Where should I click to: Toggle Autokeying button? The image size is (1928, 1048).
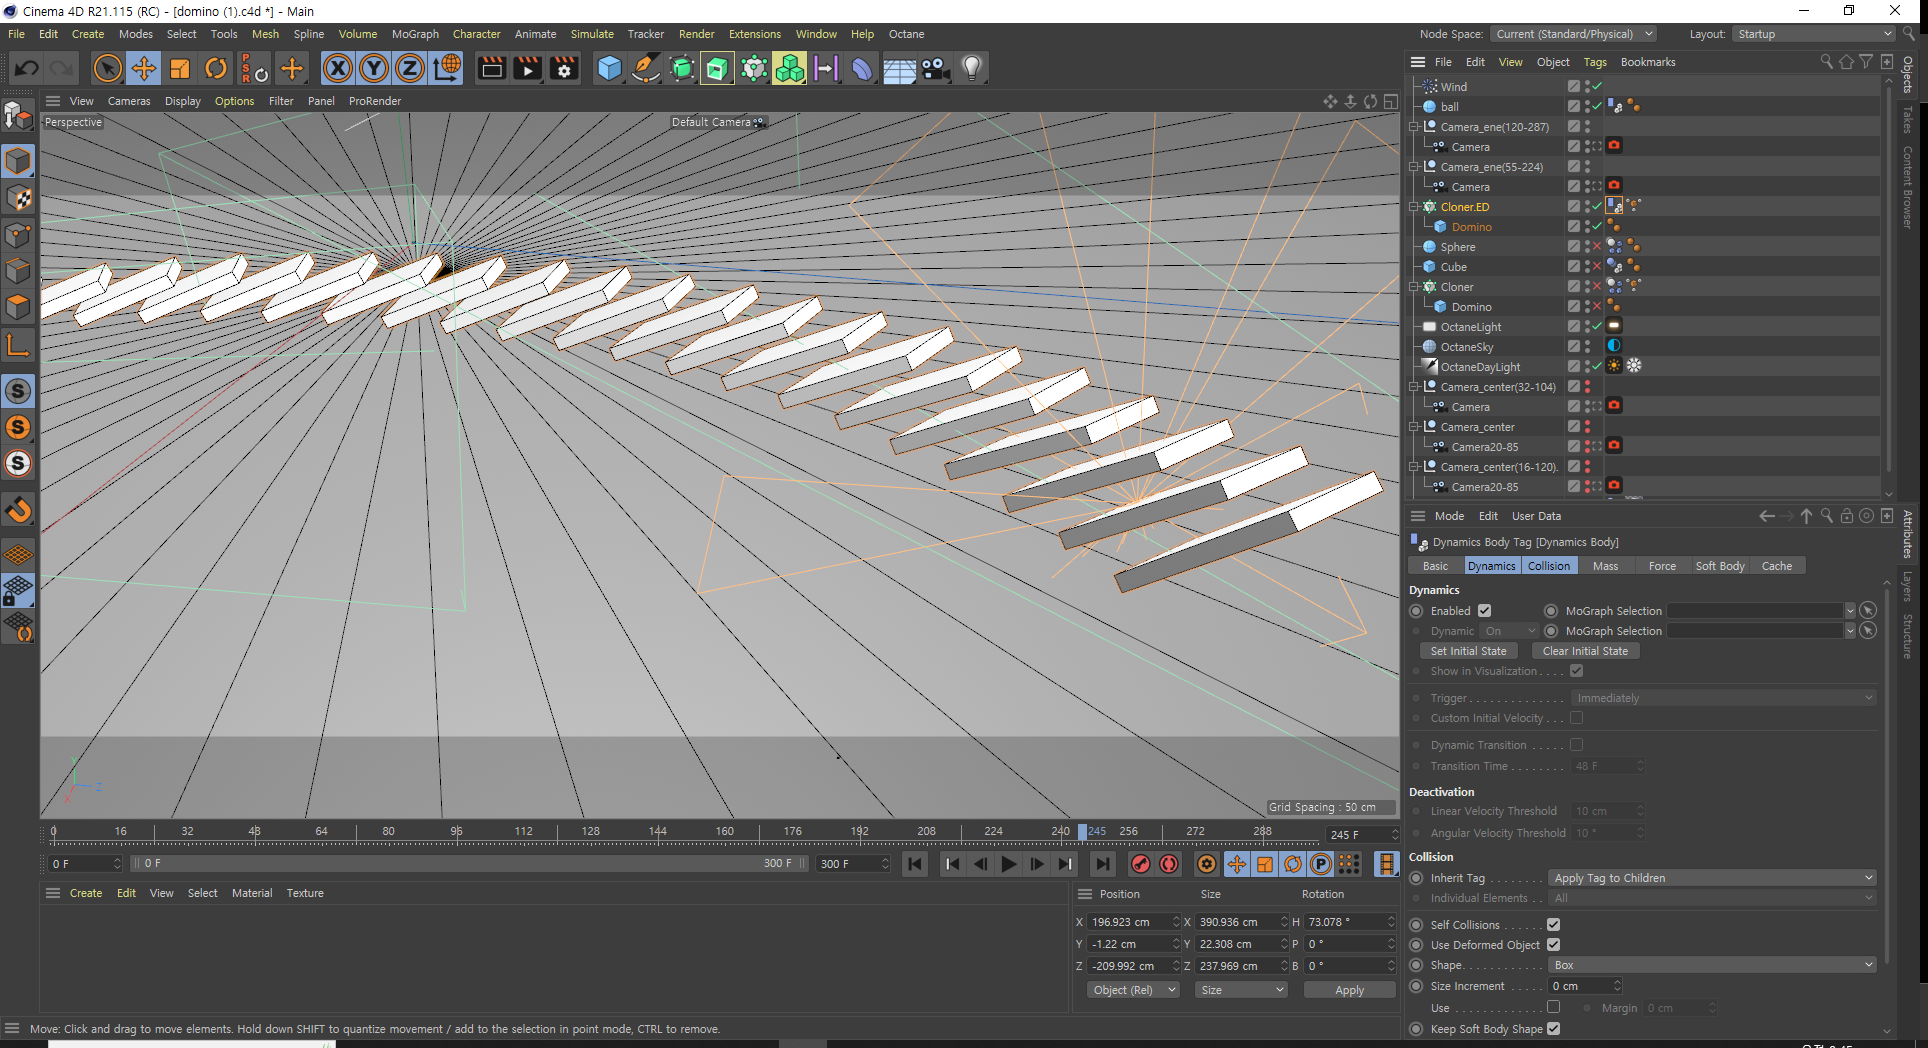[x=1169, y=864]
